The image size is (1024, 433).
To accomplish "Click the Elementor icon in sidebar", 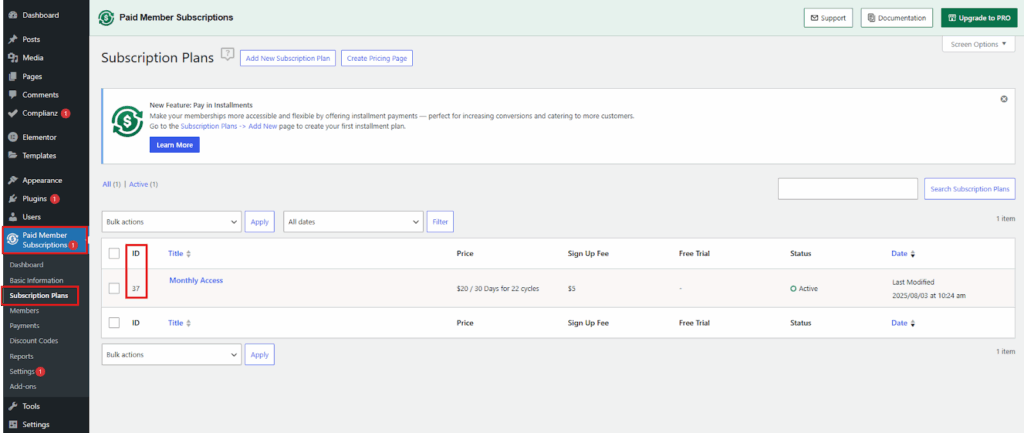I will [x=11, y=137].
